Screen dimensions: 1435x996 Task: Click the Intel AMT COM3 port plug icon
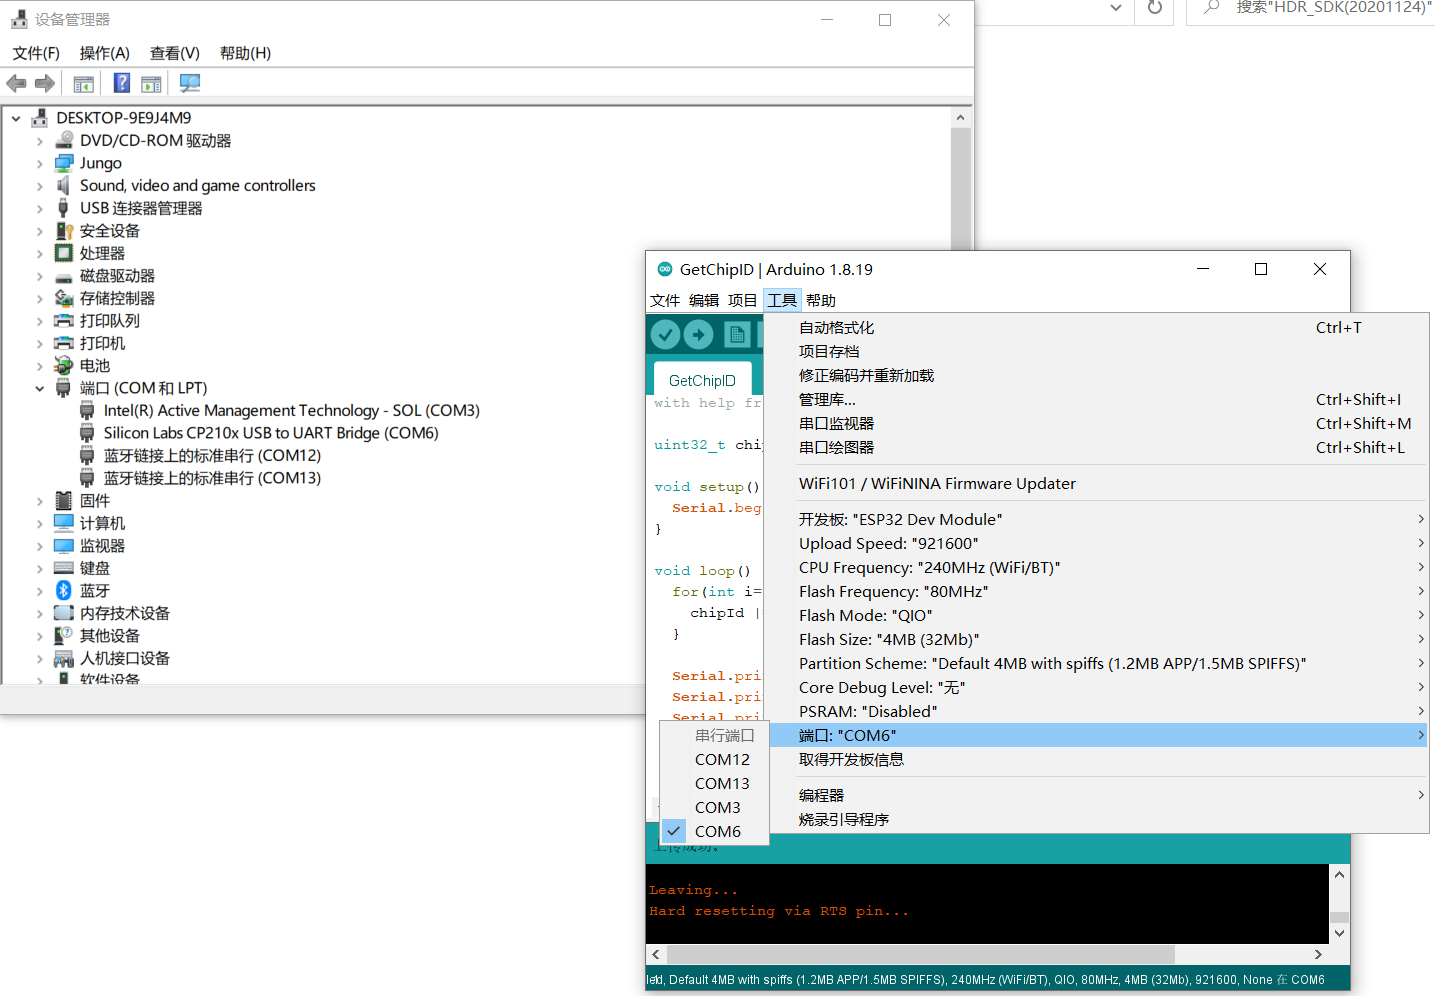[87, 411]
